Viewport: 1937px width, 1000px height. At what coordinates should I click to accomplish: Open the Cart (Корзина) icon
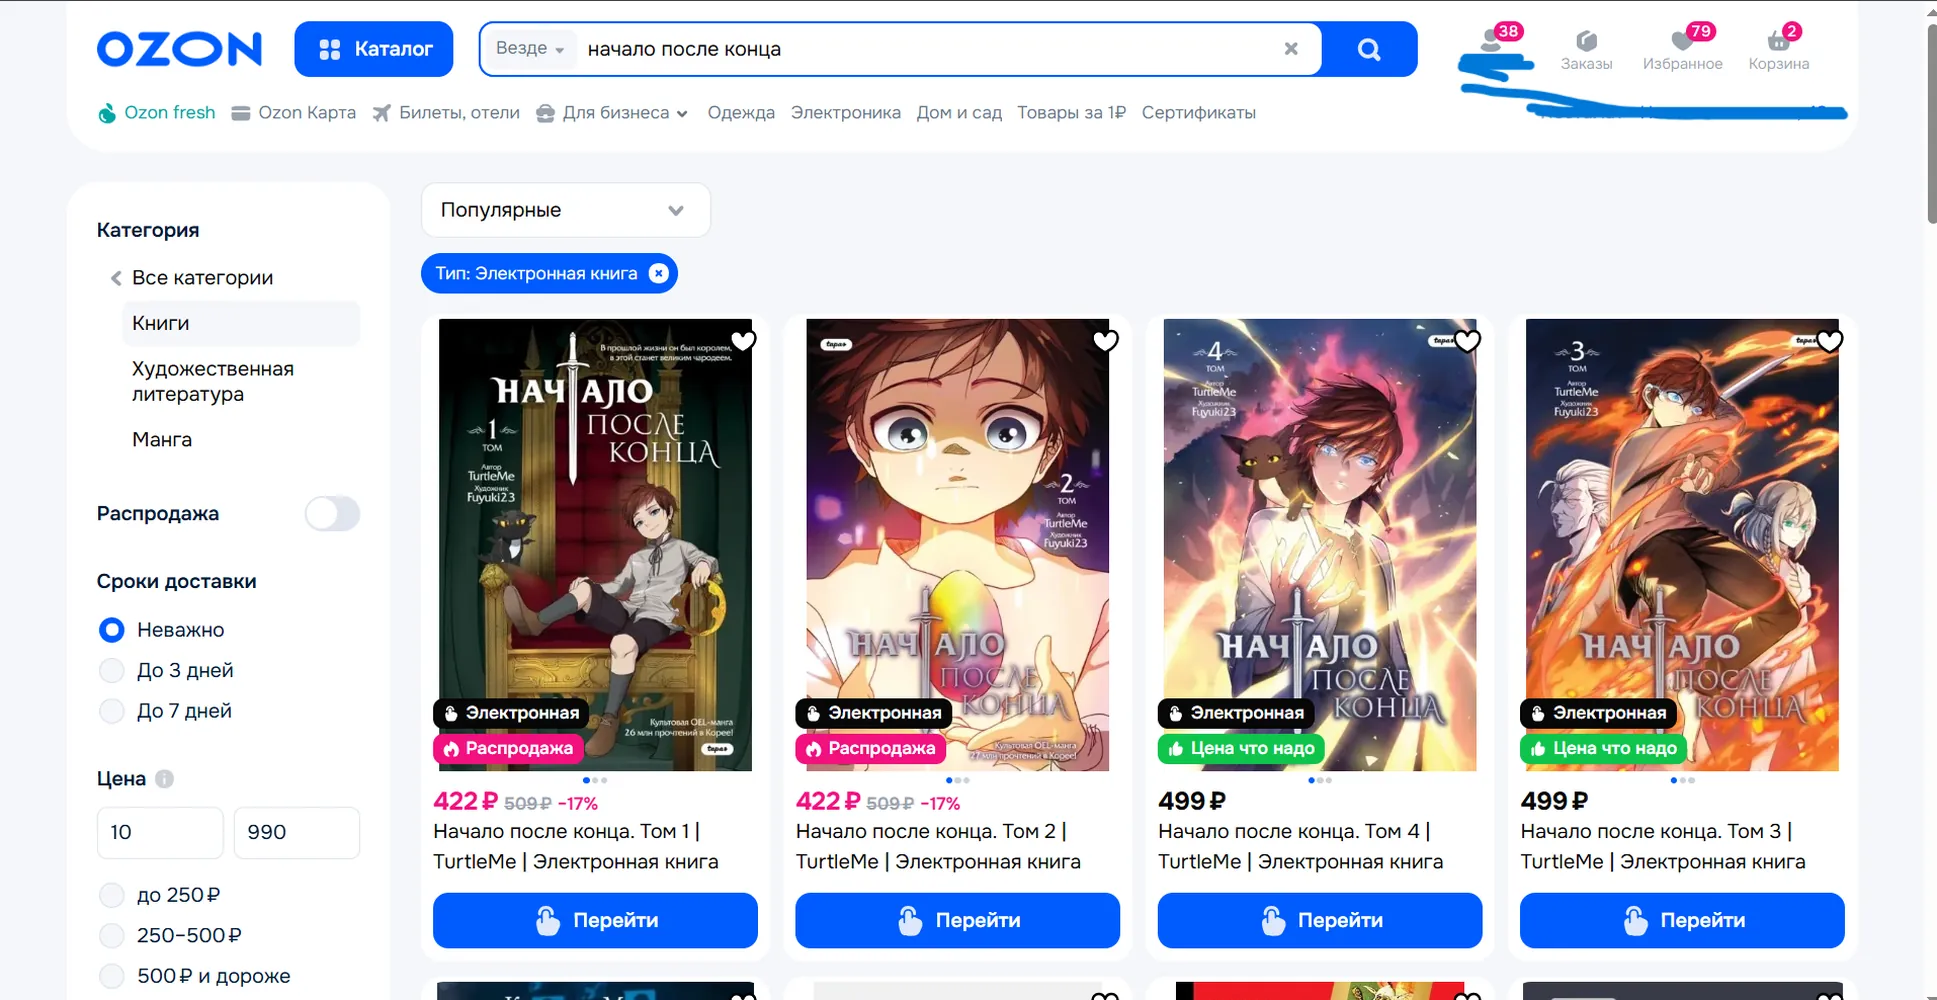pos(1779,50)
